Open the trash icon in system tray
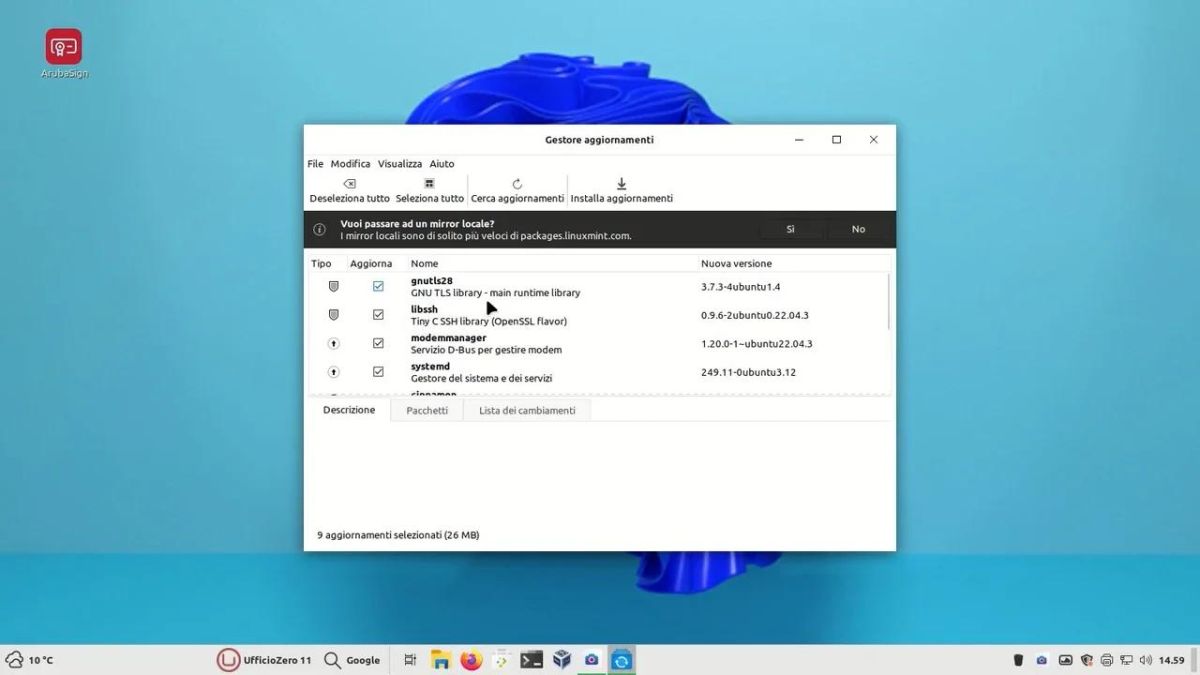Image resolution: width=1200 pixels, height=675 pixels. (1019, 660)
